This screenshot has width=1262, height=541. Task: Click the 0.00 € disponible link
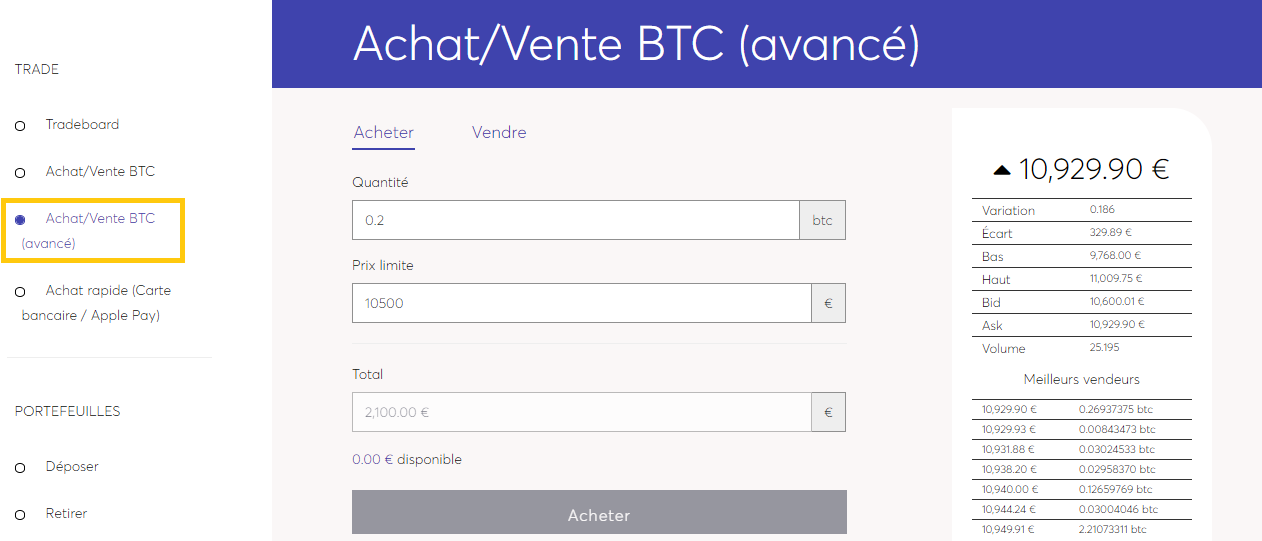pyautogui.click(x=407, y=460)
